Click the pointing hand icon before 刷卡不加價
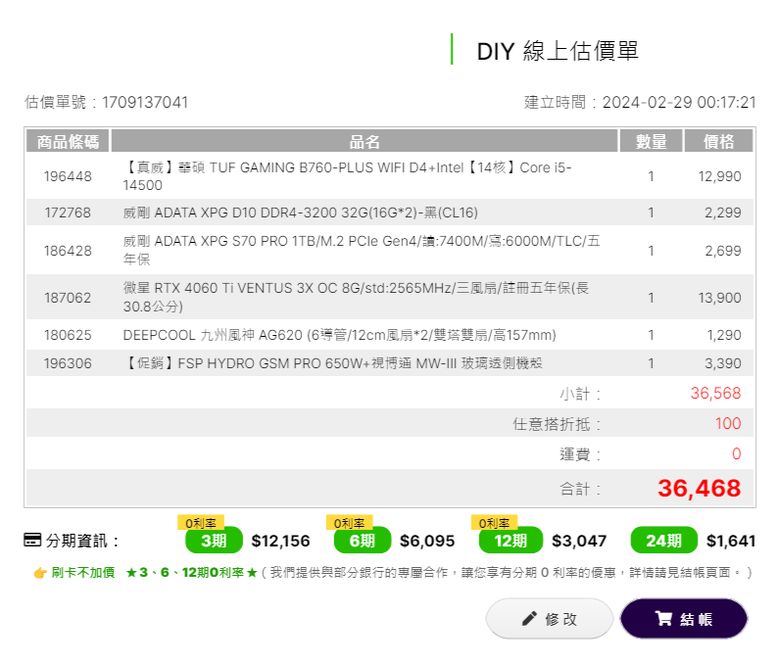Screen dimensions: 780x663 tap(40, 573)
